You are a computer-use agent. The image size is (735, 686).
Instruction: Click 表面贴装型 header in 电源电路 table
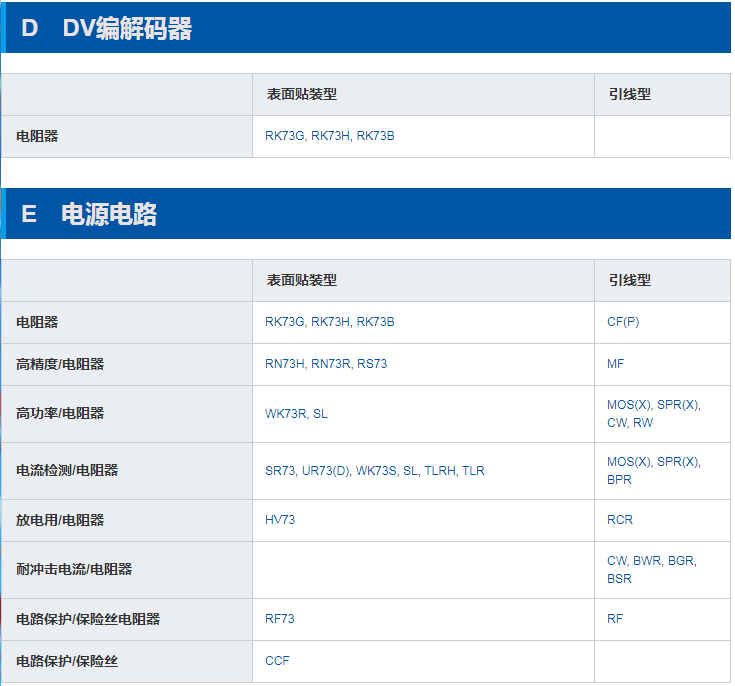(302, 280)
